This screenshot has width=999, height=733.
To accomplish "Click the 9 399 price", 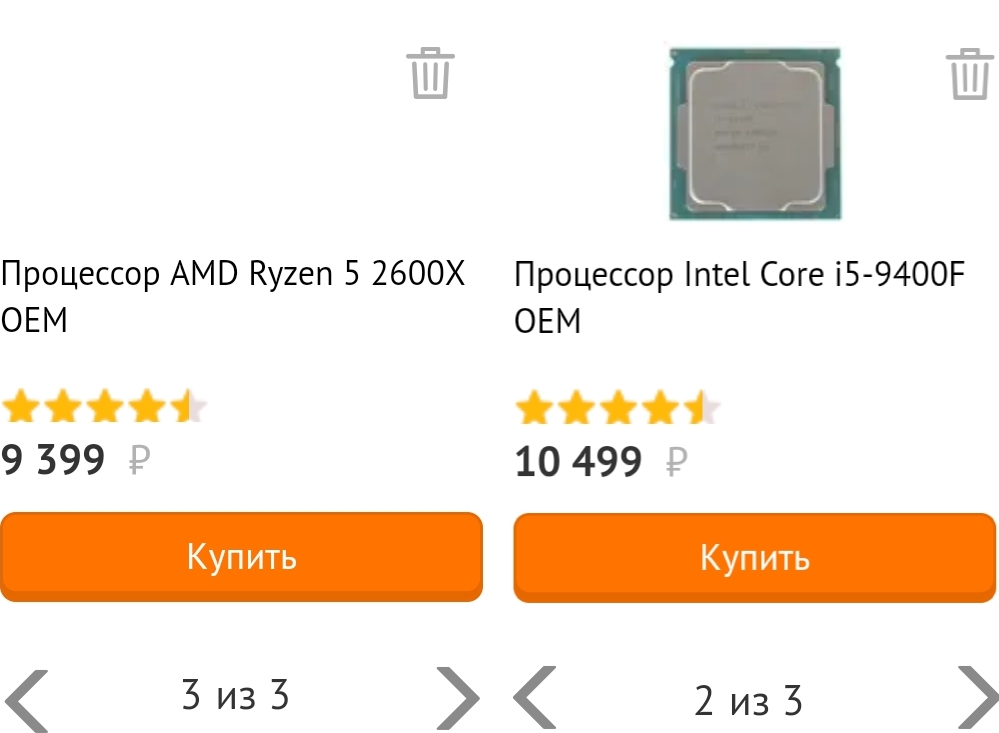I will [53, 460].
